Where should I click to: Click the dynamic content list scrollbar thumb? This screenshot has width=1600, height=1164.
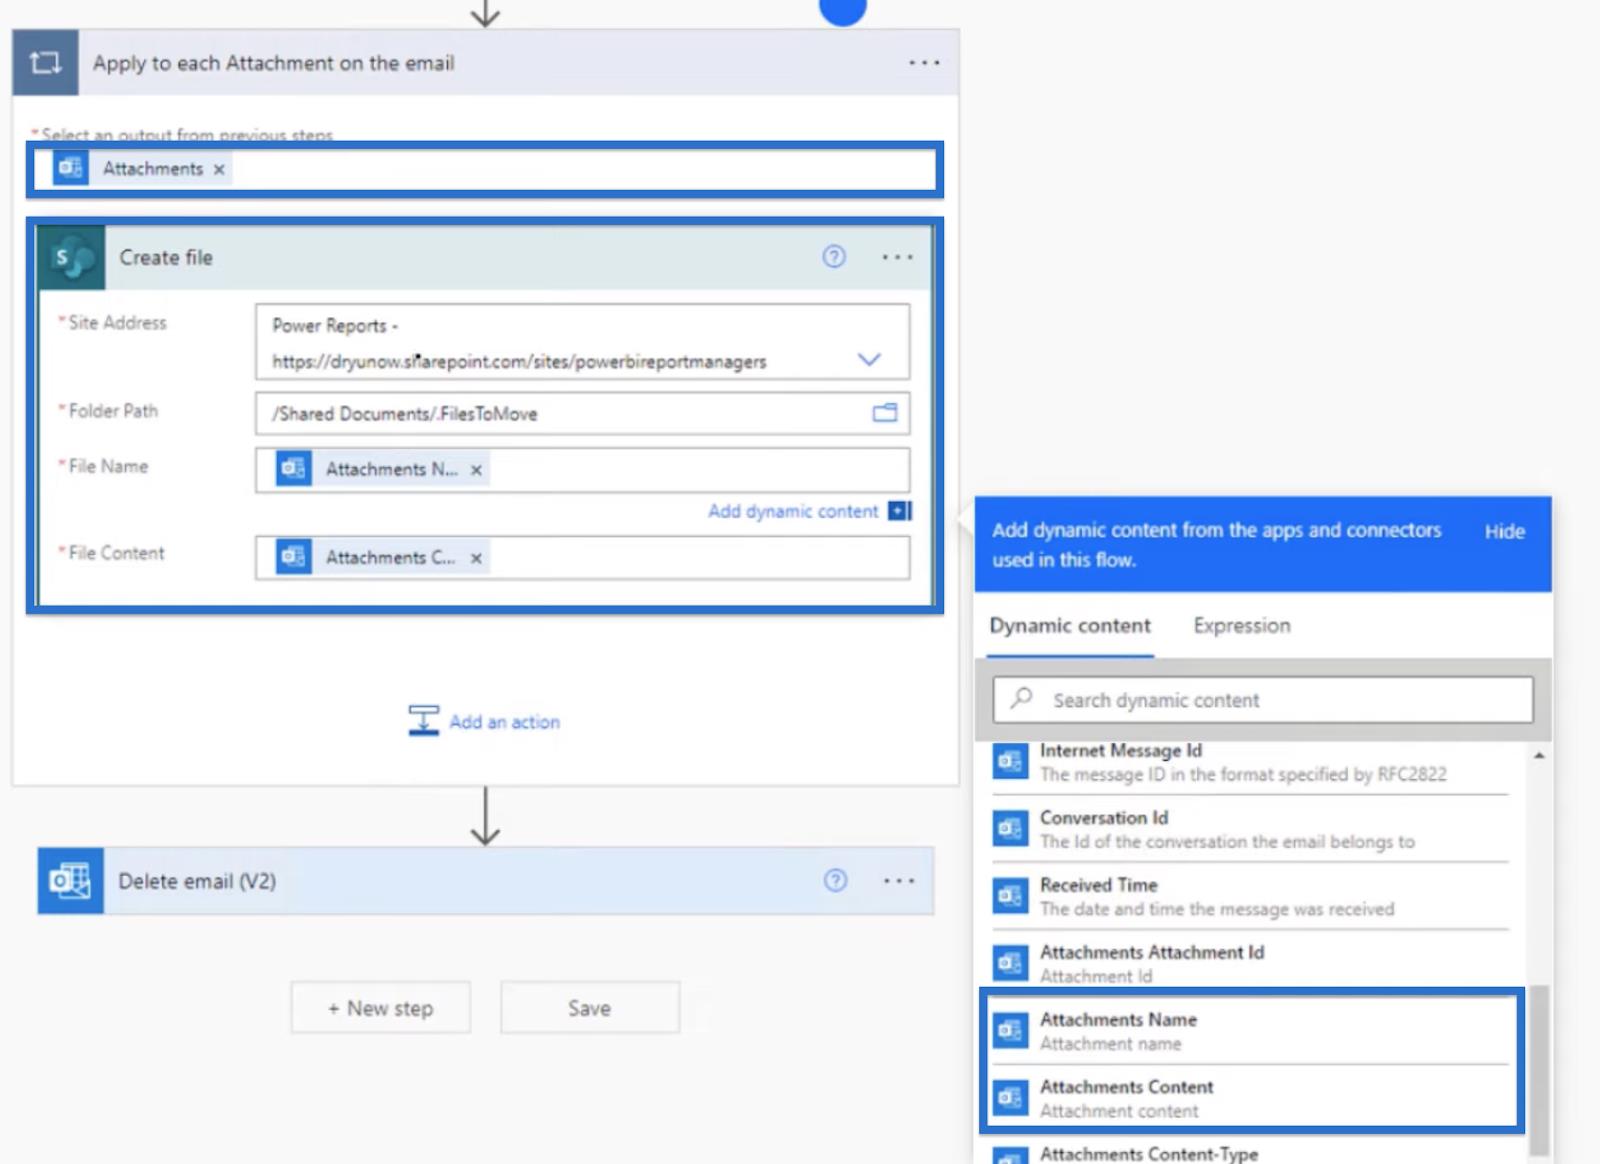(1539, 1070)
